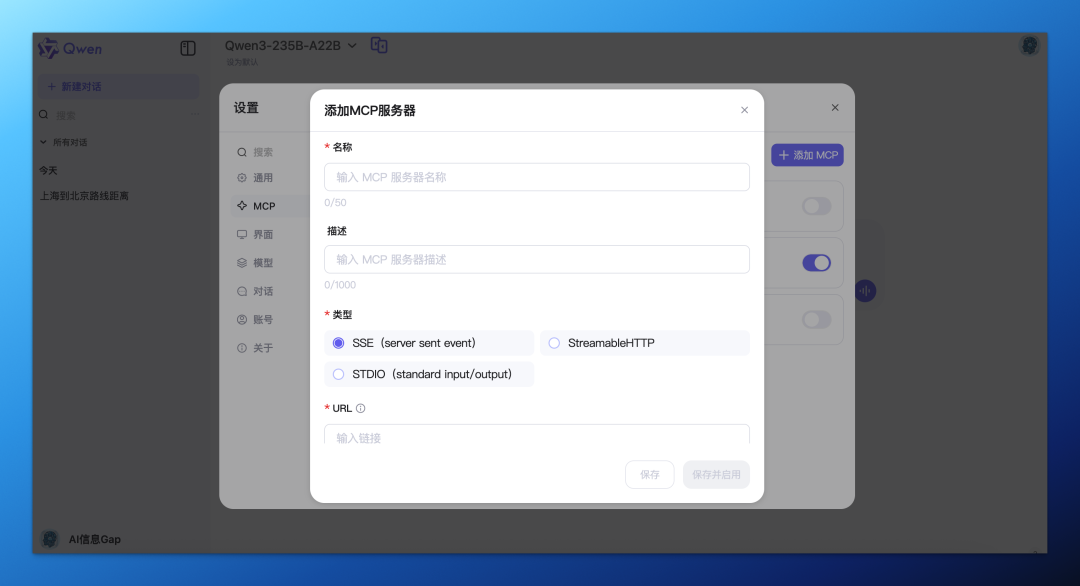Close the 设置 settings panel
The image size is (1080, 586).
tap(835, 107)
